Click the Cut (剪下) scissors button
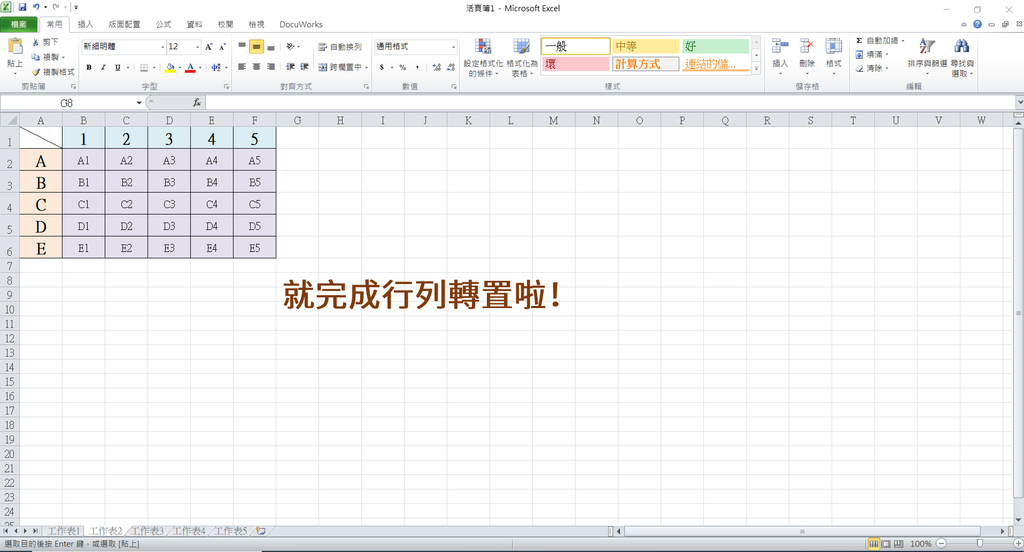1024x552 pixels. pyautogui.click(x=45, y=42)
